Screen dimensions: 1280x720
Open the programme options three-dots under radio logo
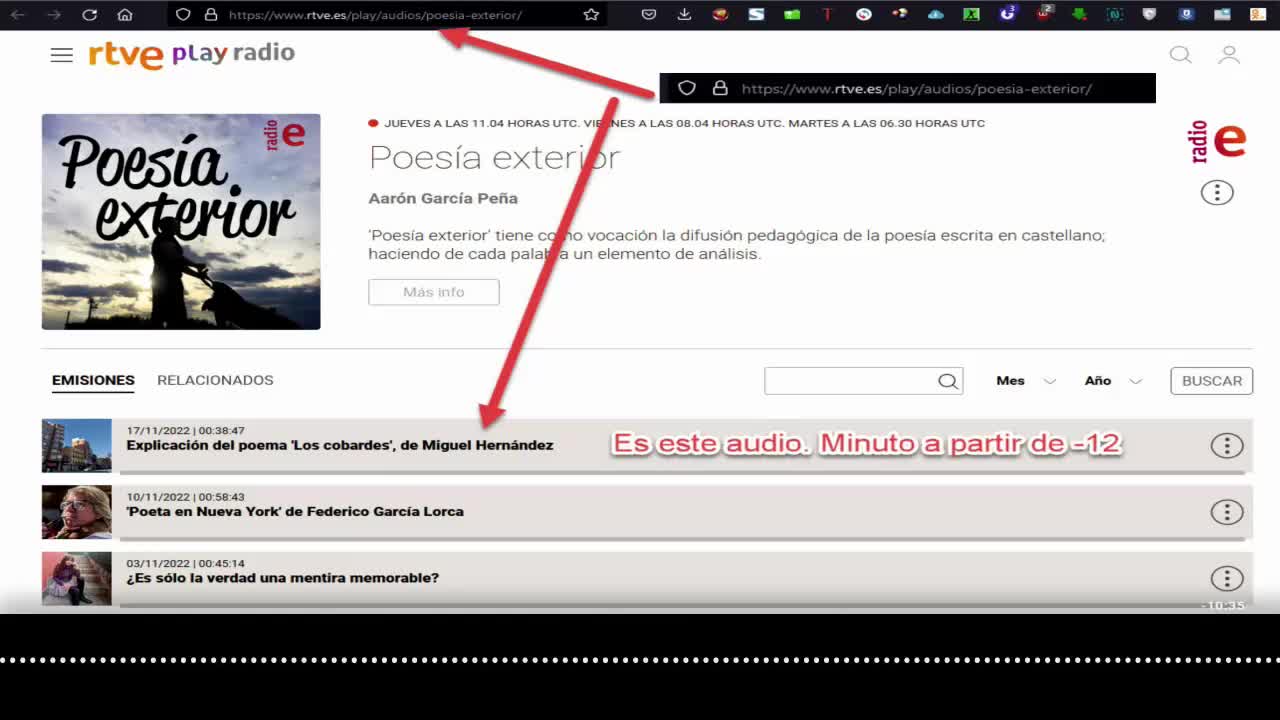[x=1217, y=193]
